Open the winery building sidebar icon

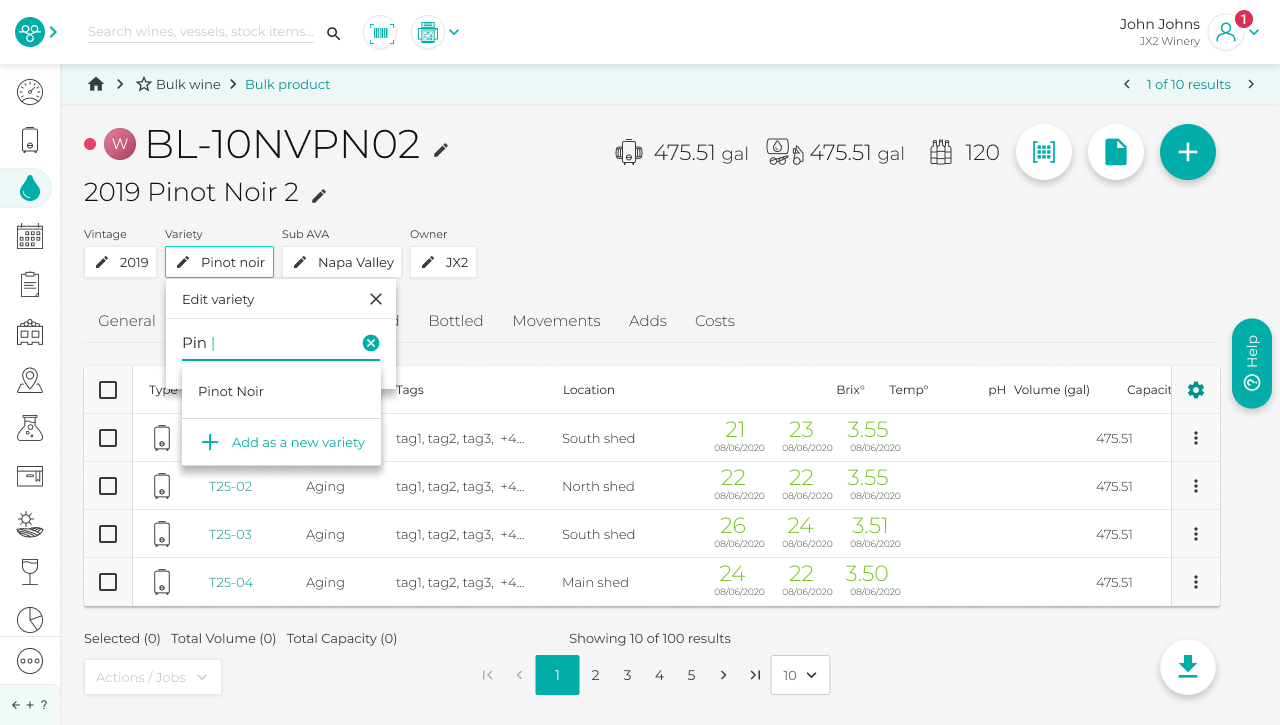pyautogui.click(x=30, y=332)
